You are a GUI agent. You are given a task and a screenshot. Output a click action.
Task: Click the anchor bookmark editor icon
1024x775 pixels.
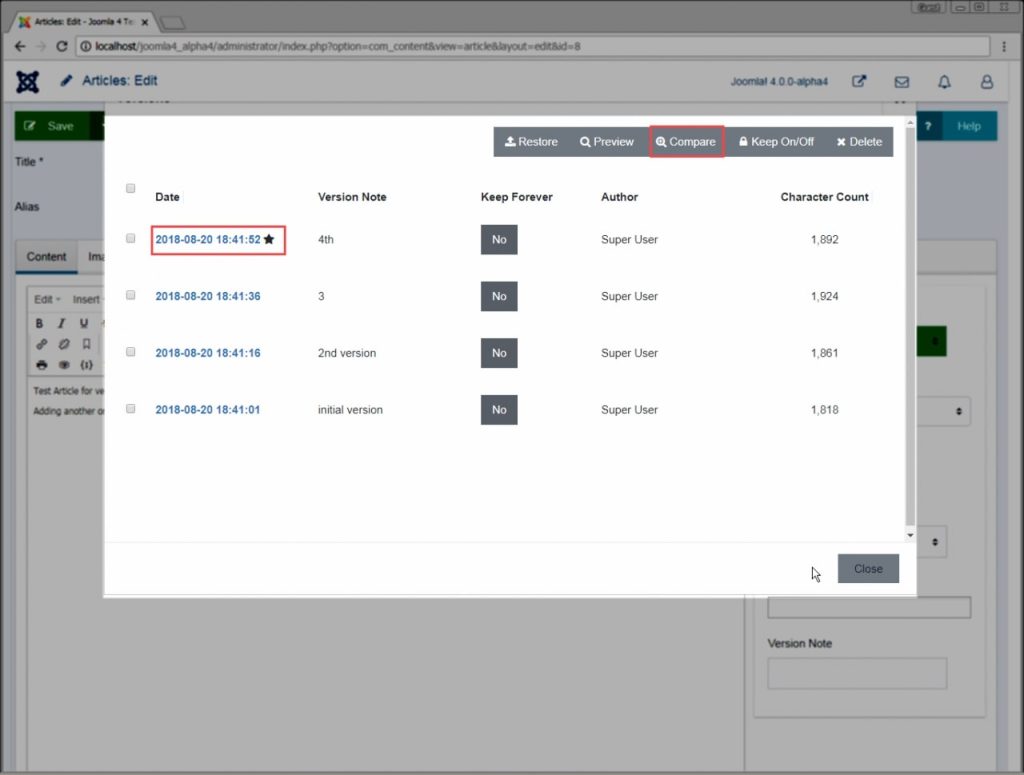[x=86, y=344]
